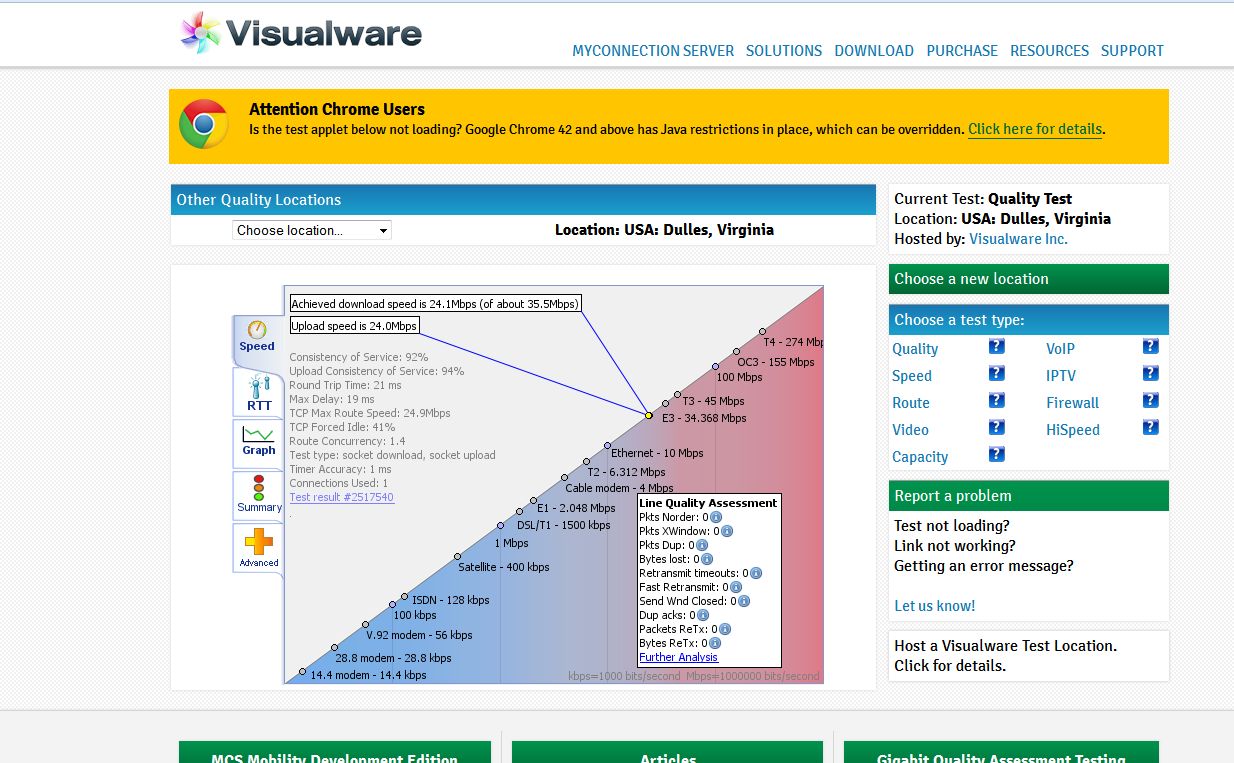The image size is (1234, 763).
Task: Click info icon beside Packets ReTx
Action: [725, 629]
